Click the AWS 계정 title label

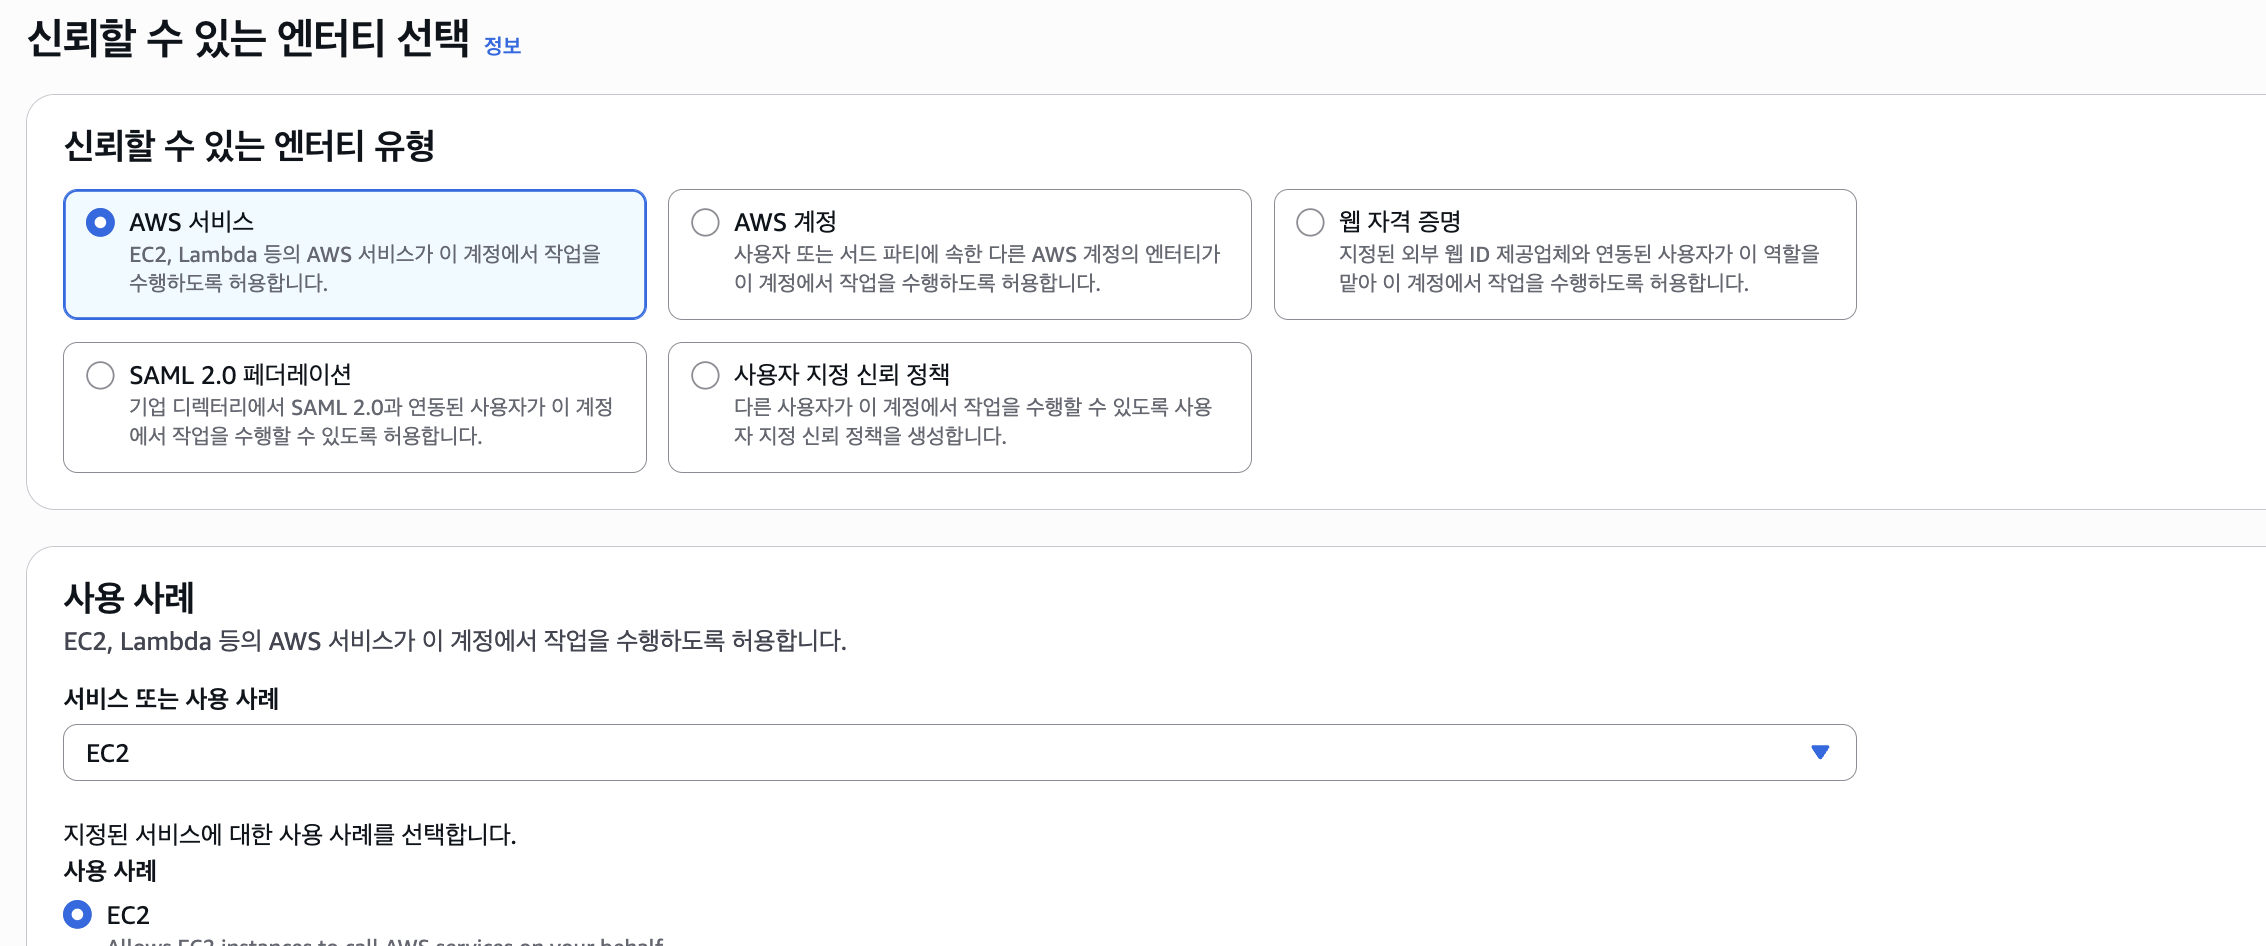click(x=785, y=222)
